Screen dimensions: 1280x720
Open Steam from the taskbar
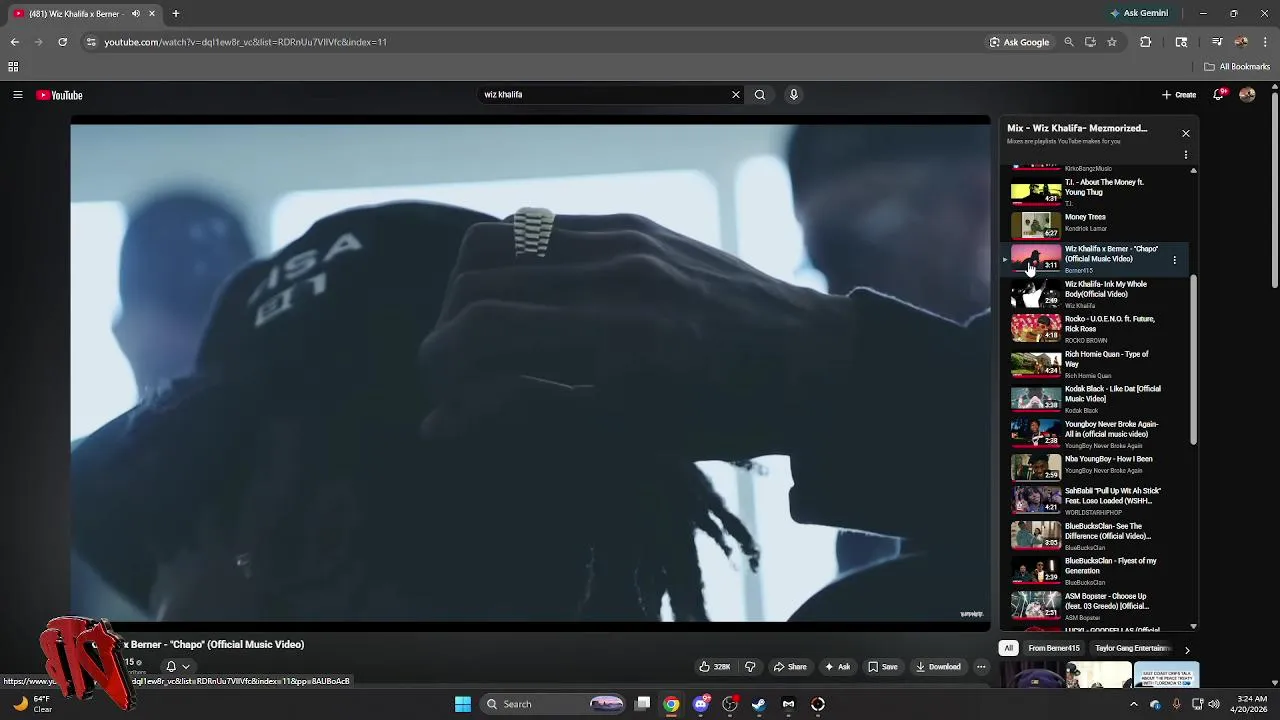click(x=759, y=704)
